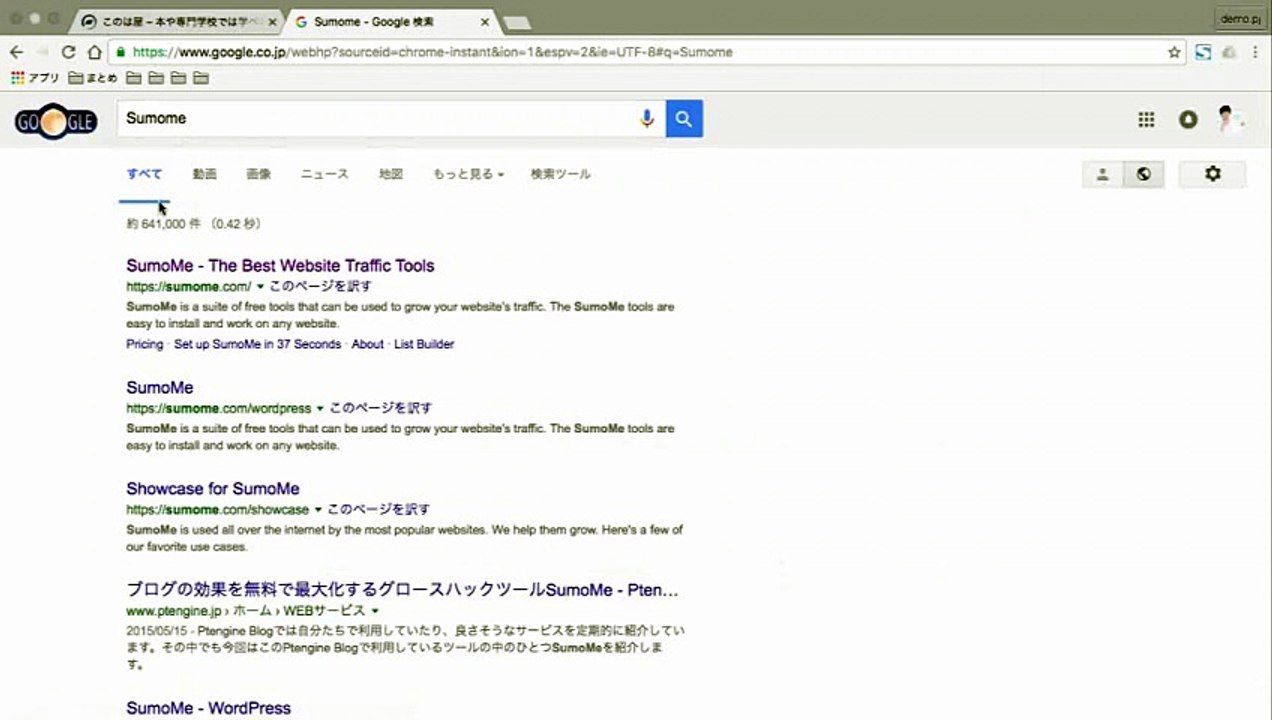Open the SumoMe - WordPress result

point(209,708)
